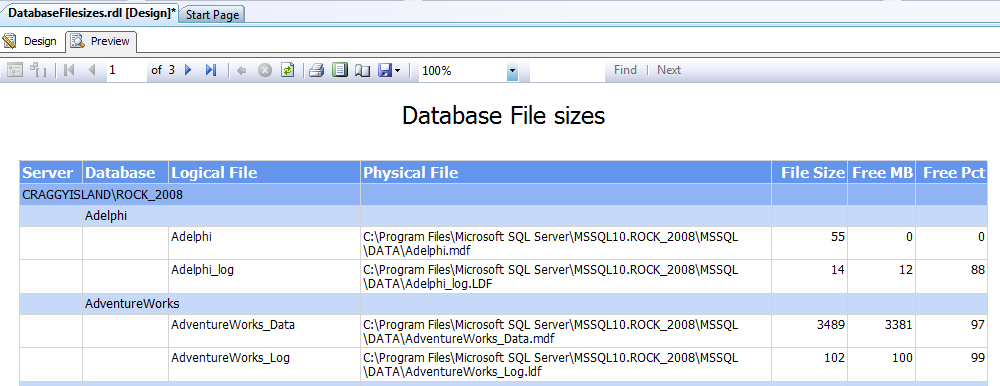Open the Start Page tab
Viewport: 1000px width, 386px height.
coord(212,15)
